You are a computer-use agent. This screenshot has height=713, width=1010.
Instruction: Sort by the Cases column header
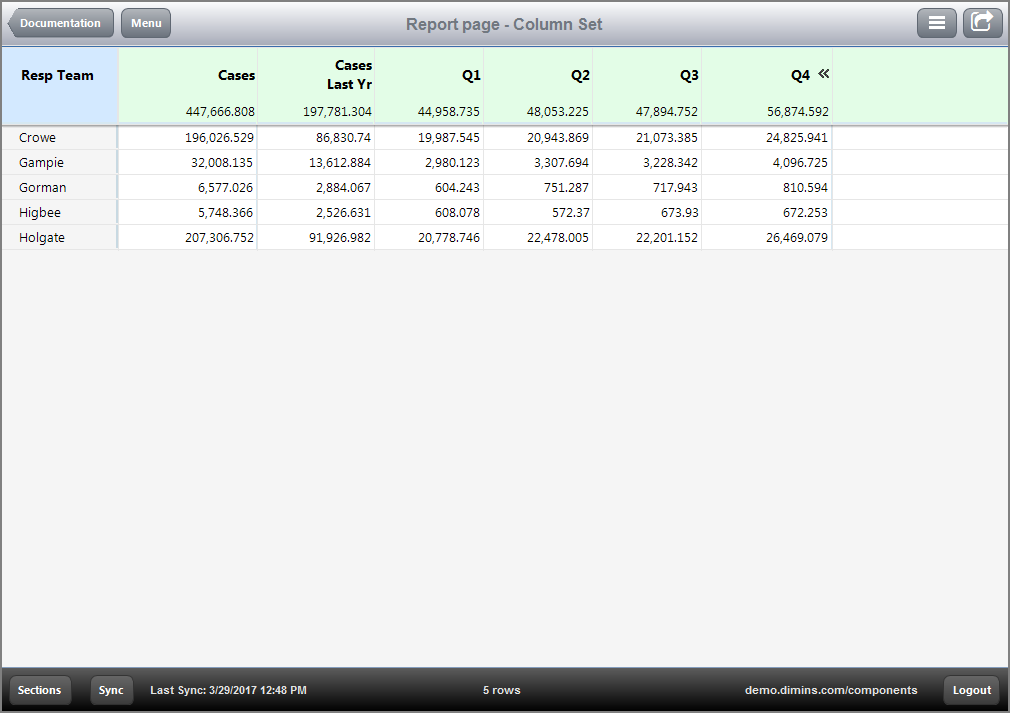[x=235, y=73]
